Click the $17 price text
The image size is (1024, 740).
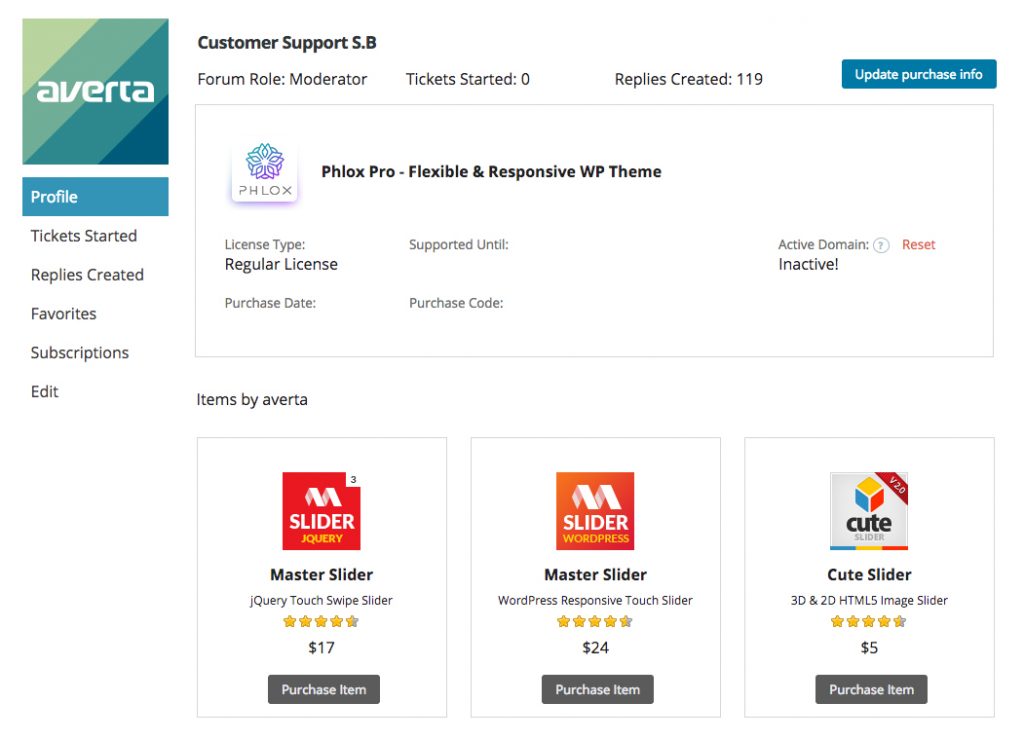tap(321, 648)
